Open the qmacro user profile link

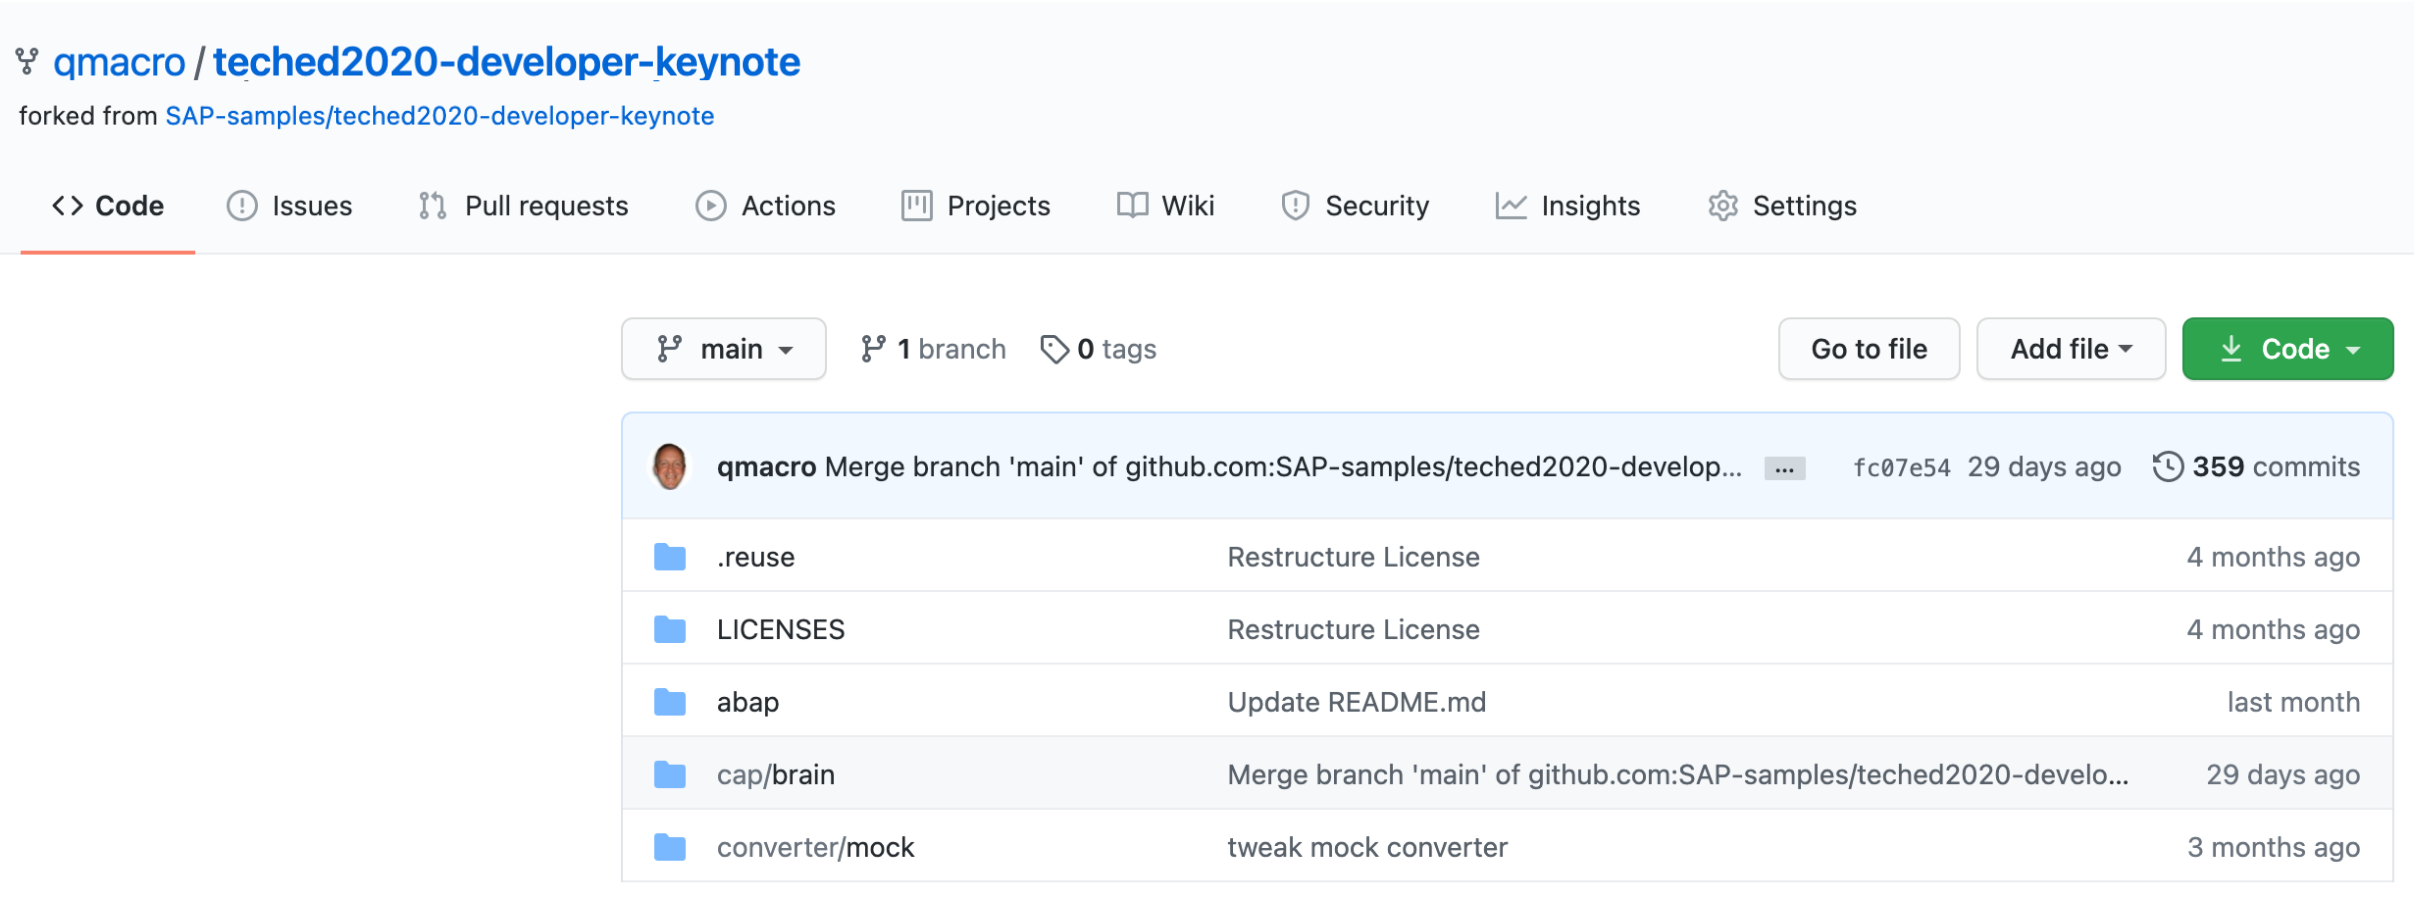(x=119, y=62)
